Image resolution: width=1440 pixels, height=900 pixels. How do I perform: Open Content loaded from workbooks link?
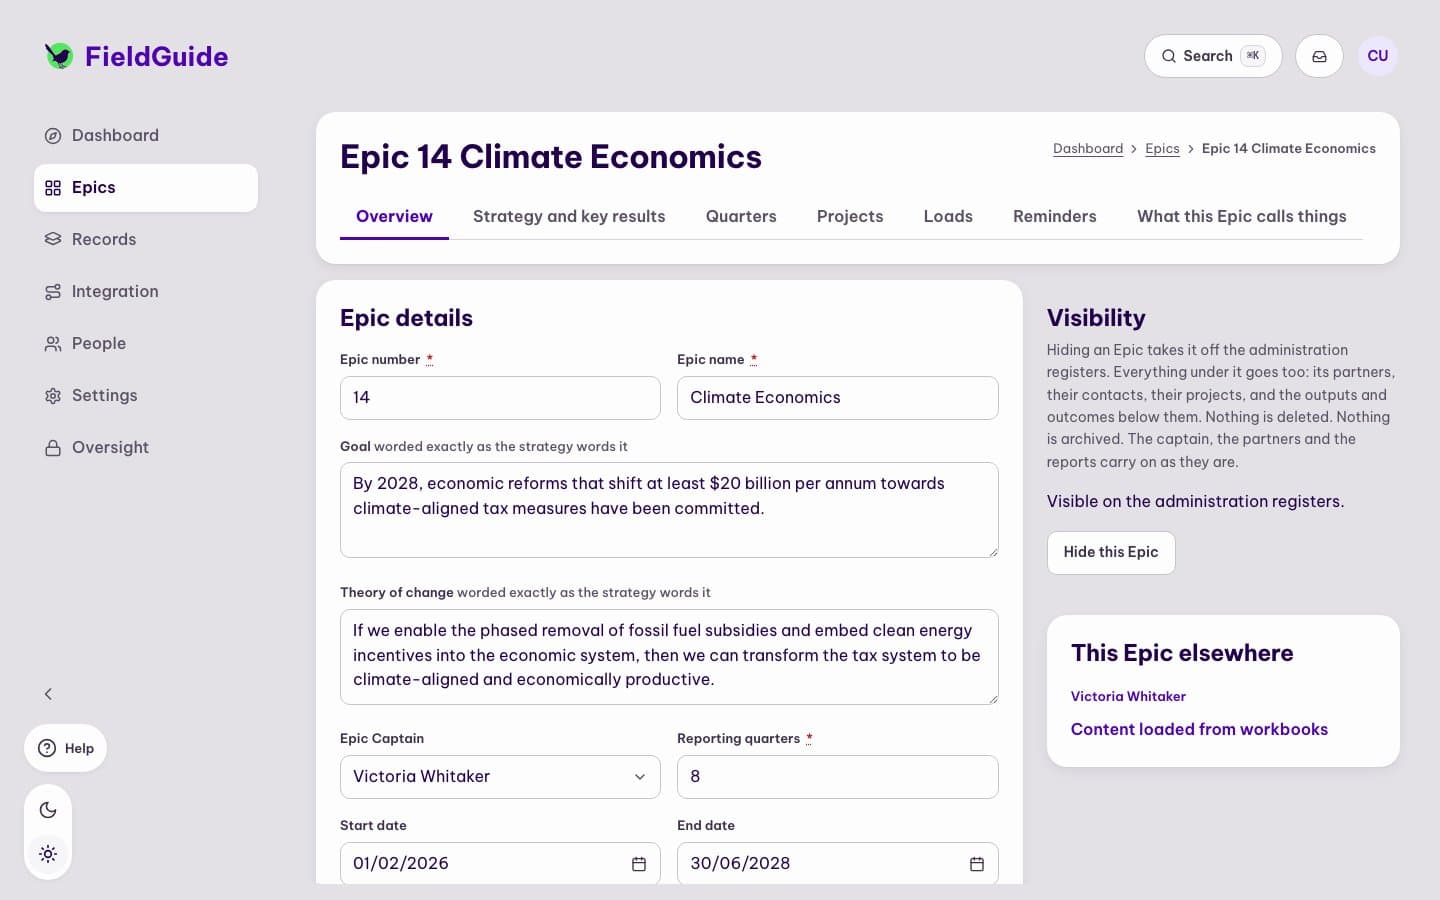(x=1199, y=730)
